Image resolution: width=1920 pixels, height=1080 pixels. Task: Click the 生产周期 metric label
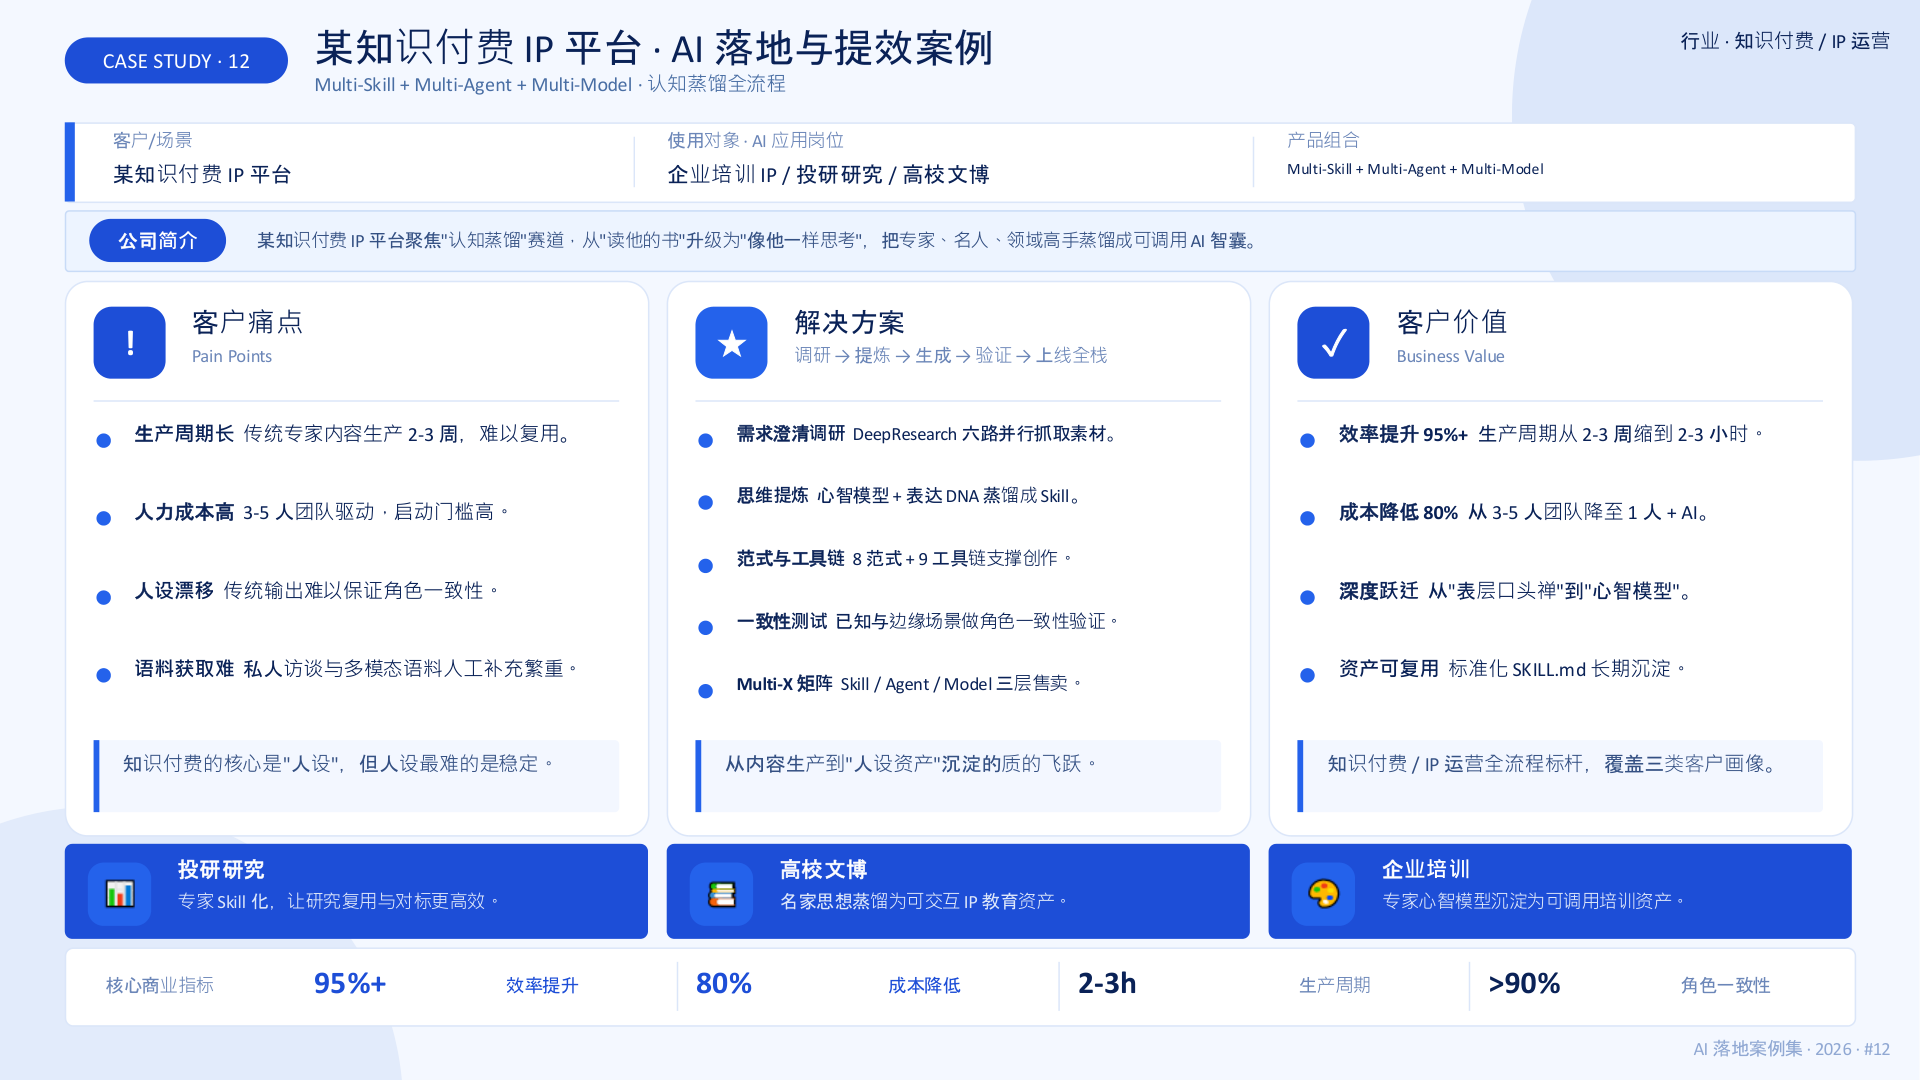(x=1335, y=986)
